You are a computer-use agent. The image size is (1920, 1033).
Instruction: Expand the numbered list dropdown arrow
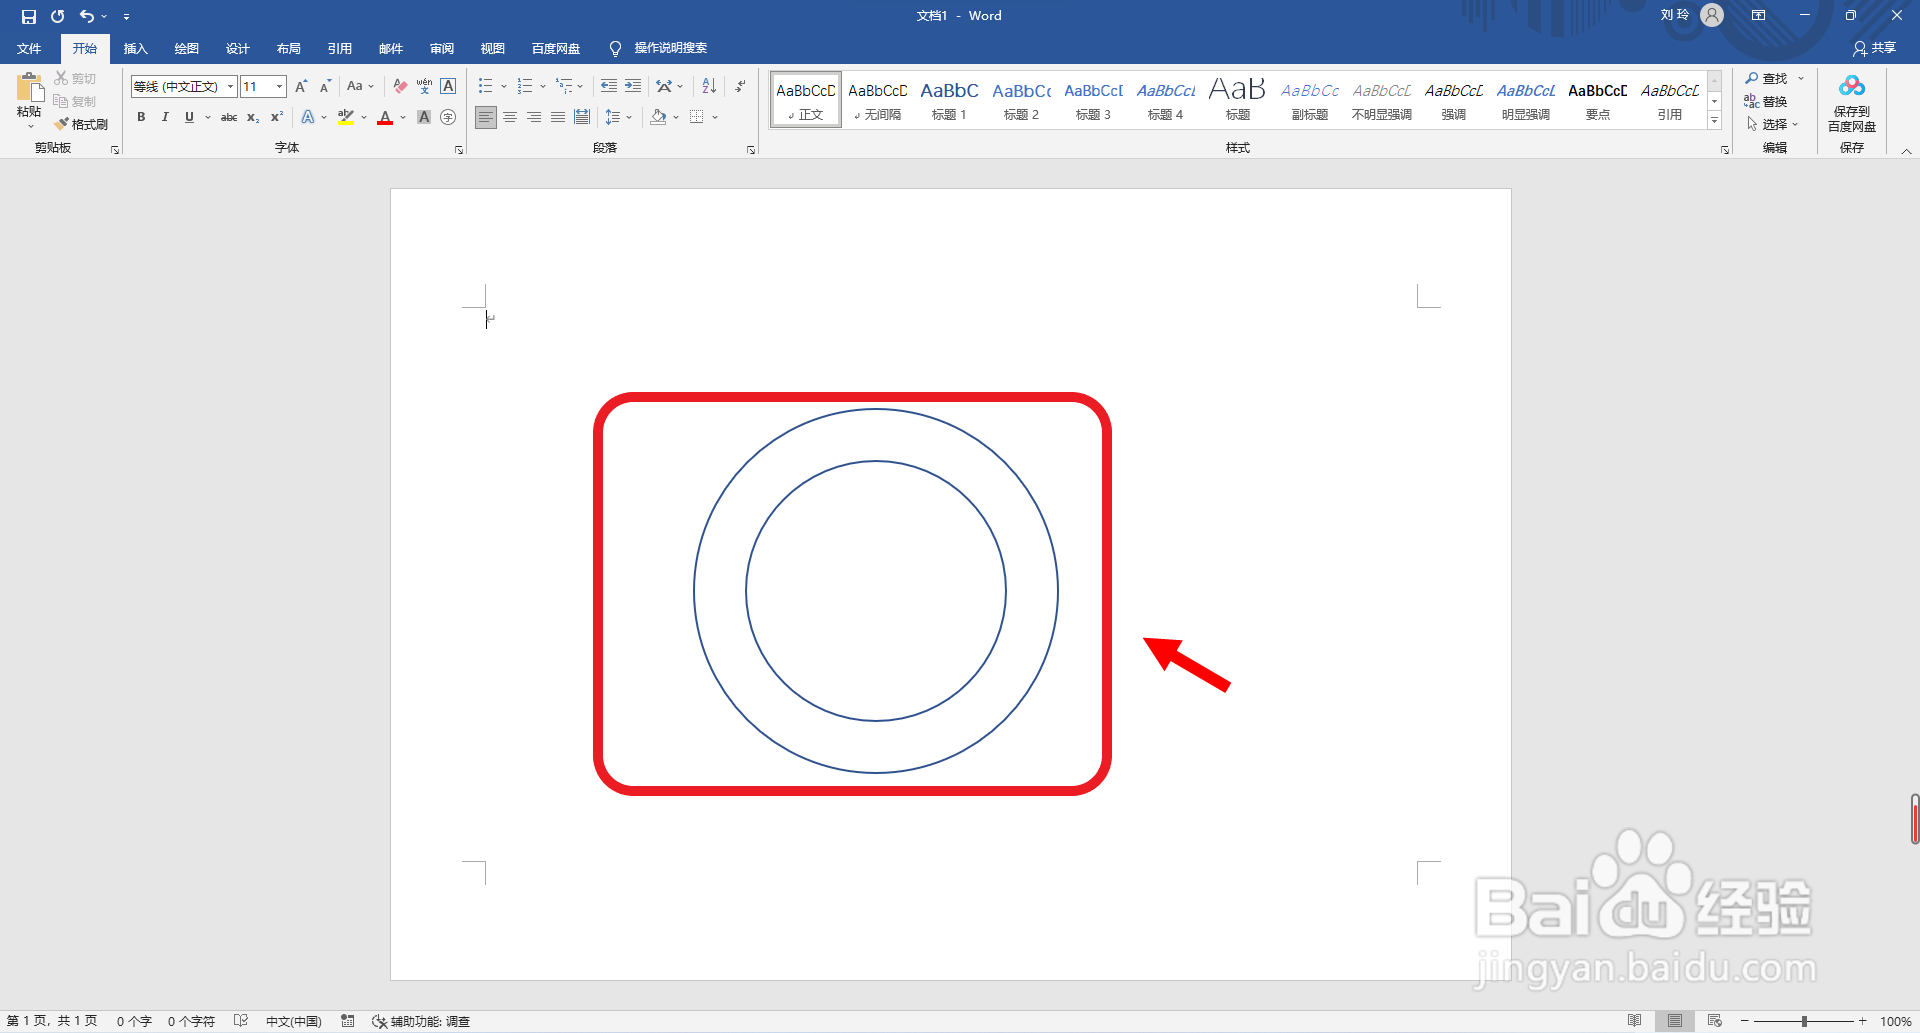543,86
